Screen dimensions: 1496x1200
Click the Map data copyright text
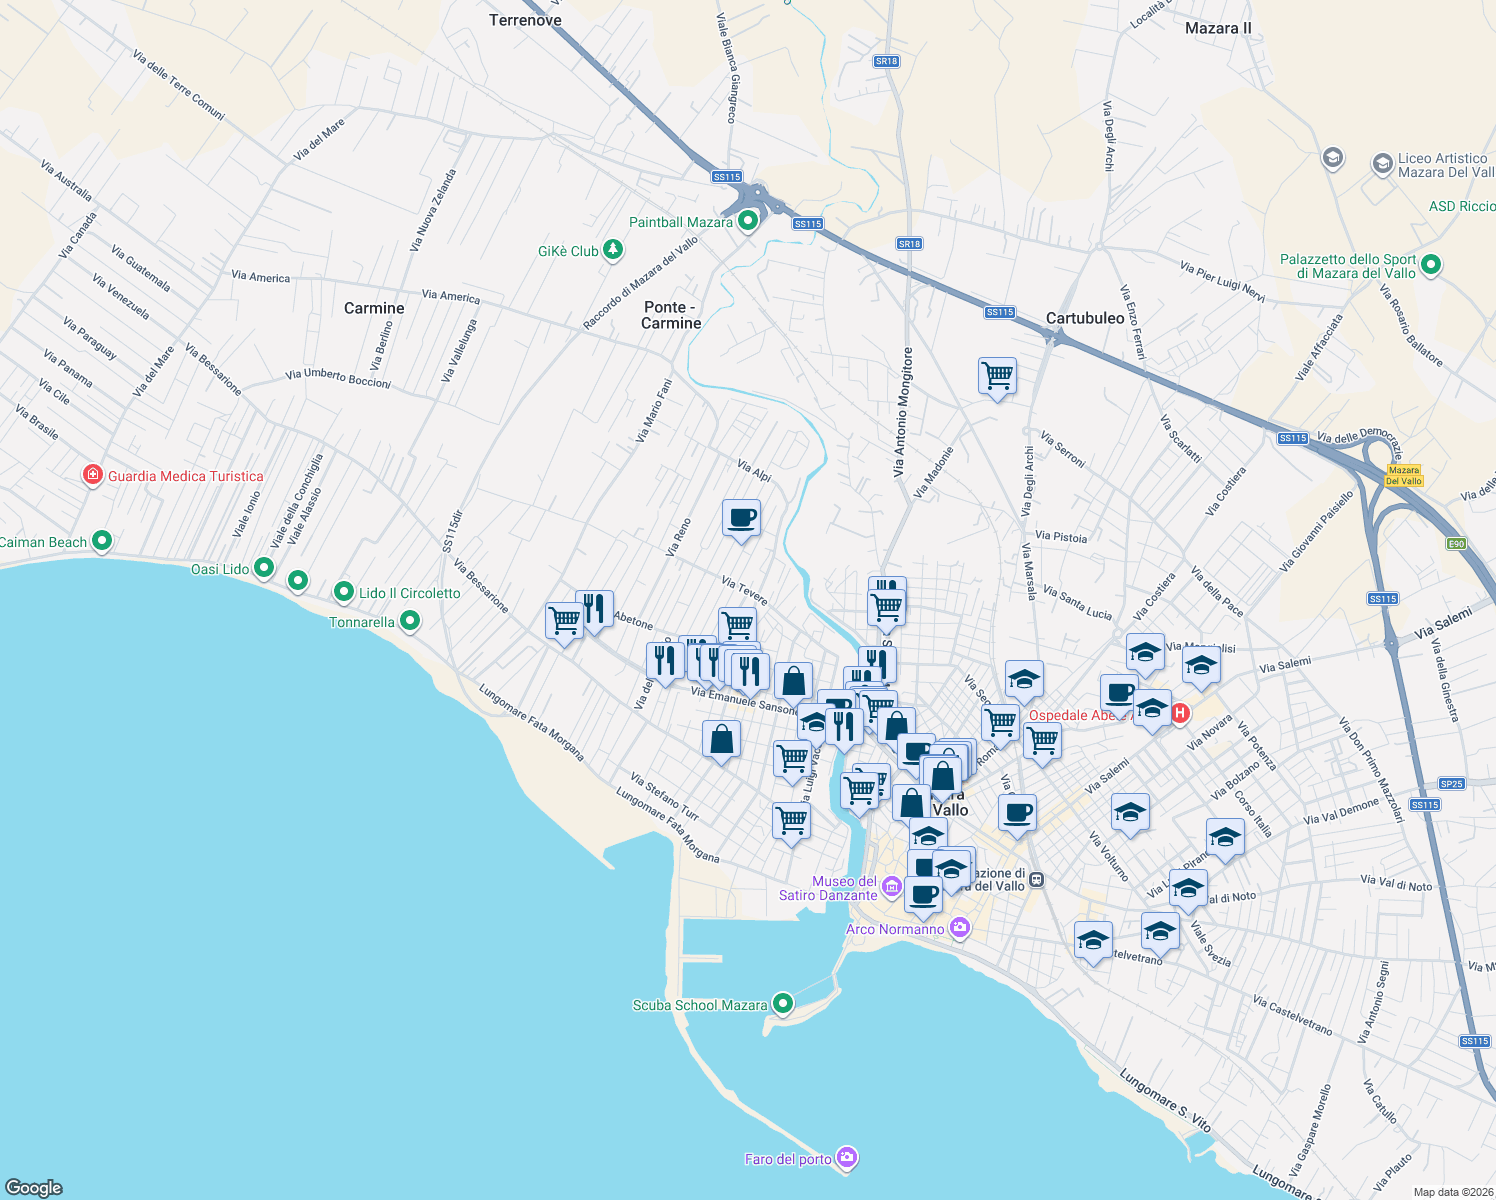(1453, 1192)
